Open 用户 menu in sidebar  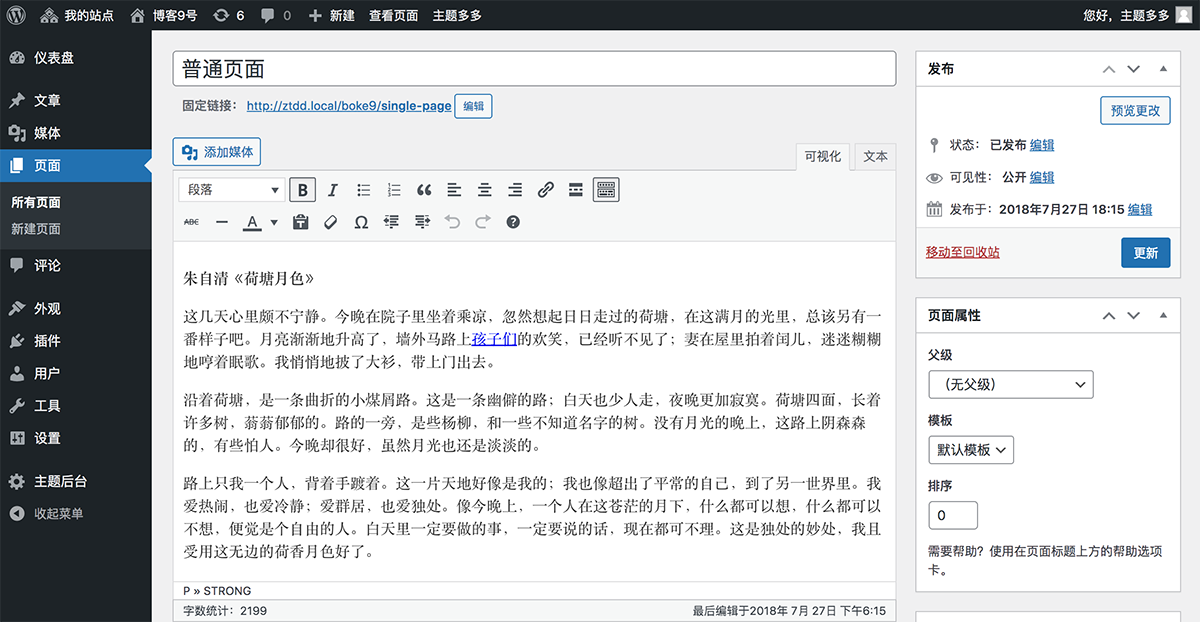(76, 373)
